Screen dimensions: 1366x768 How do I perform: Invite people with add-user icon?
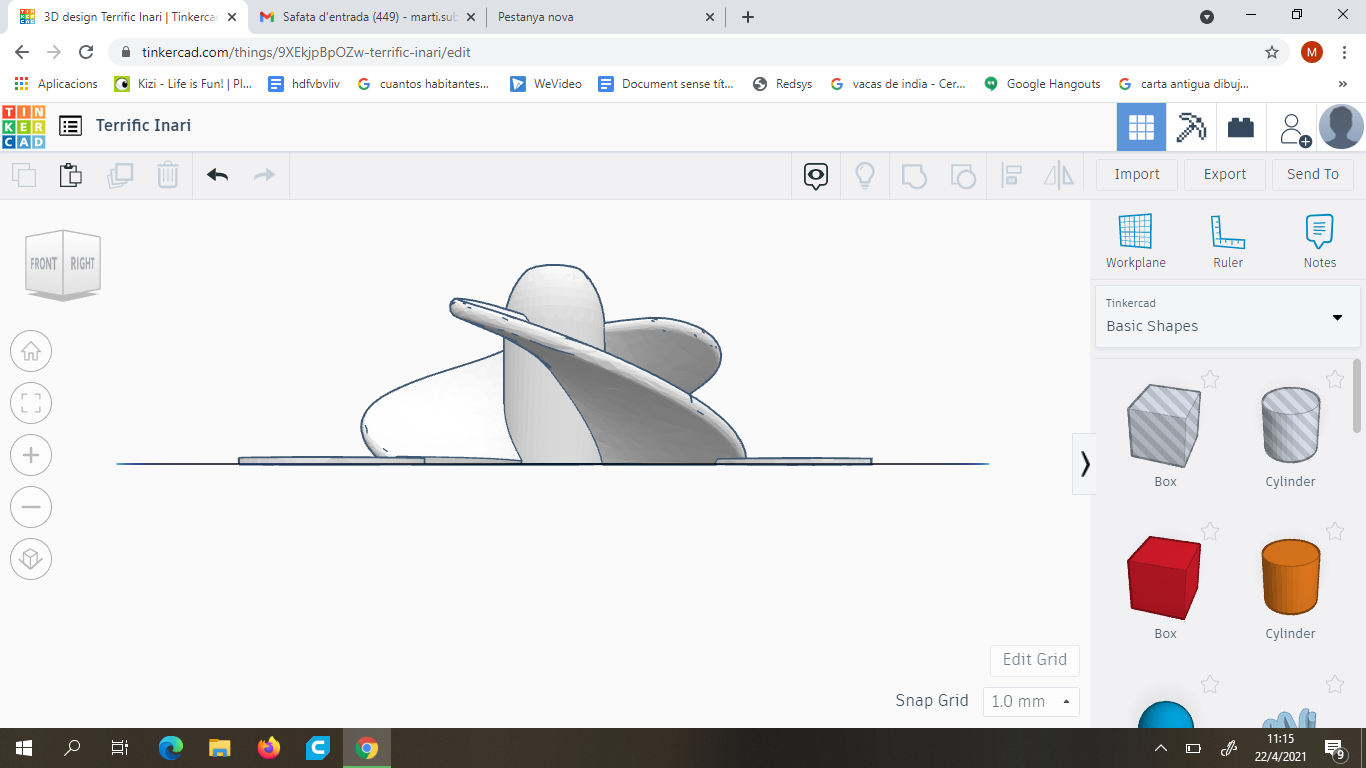(1293, 128)
